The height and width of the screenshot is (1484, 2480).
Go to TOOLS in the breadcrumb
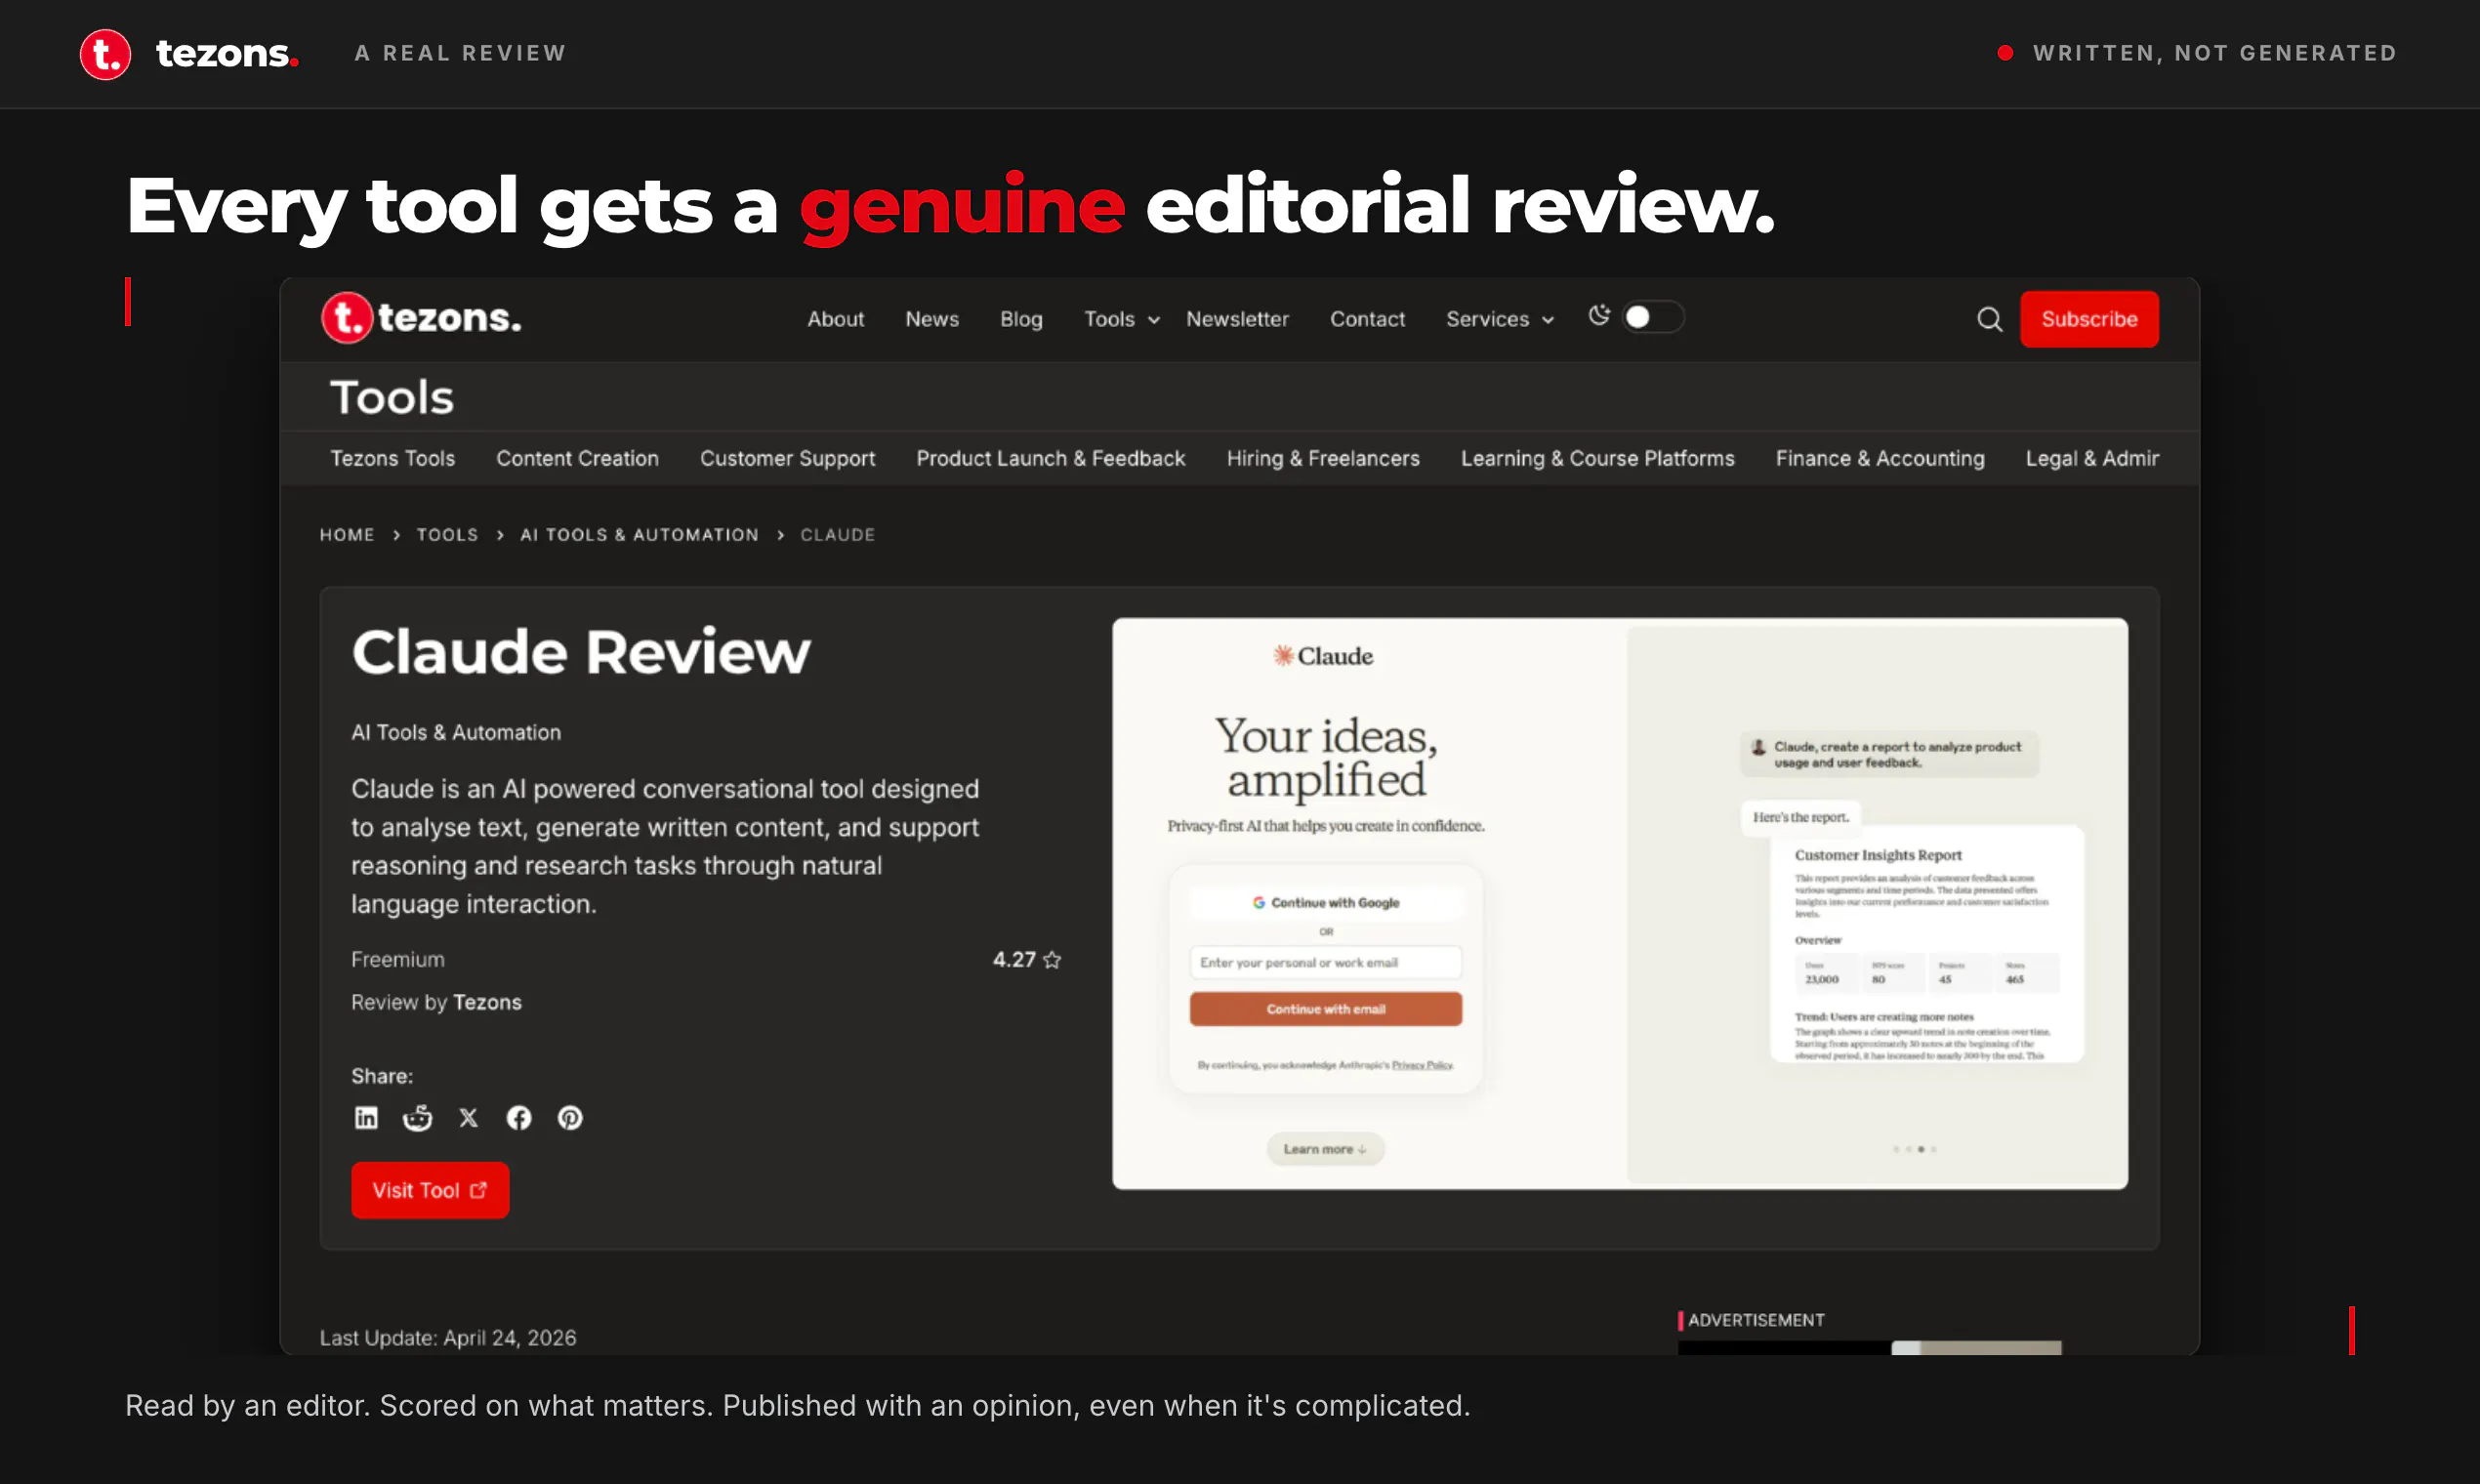[447, 535]
